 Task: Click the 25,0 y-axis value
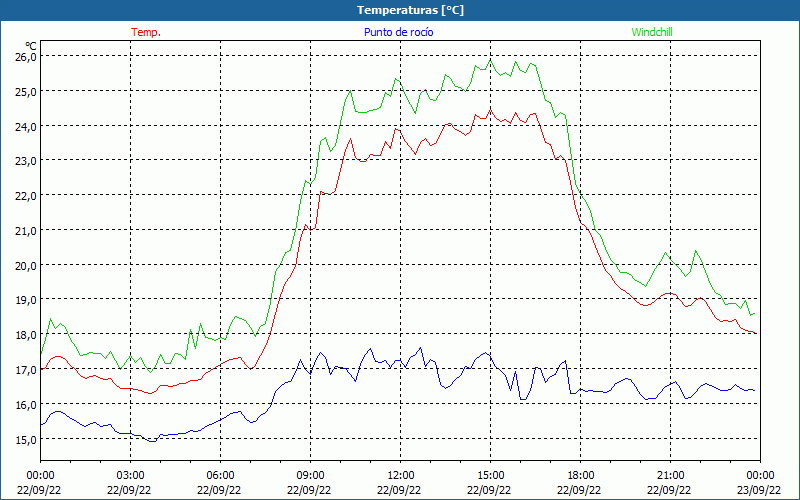pos(26,92)
